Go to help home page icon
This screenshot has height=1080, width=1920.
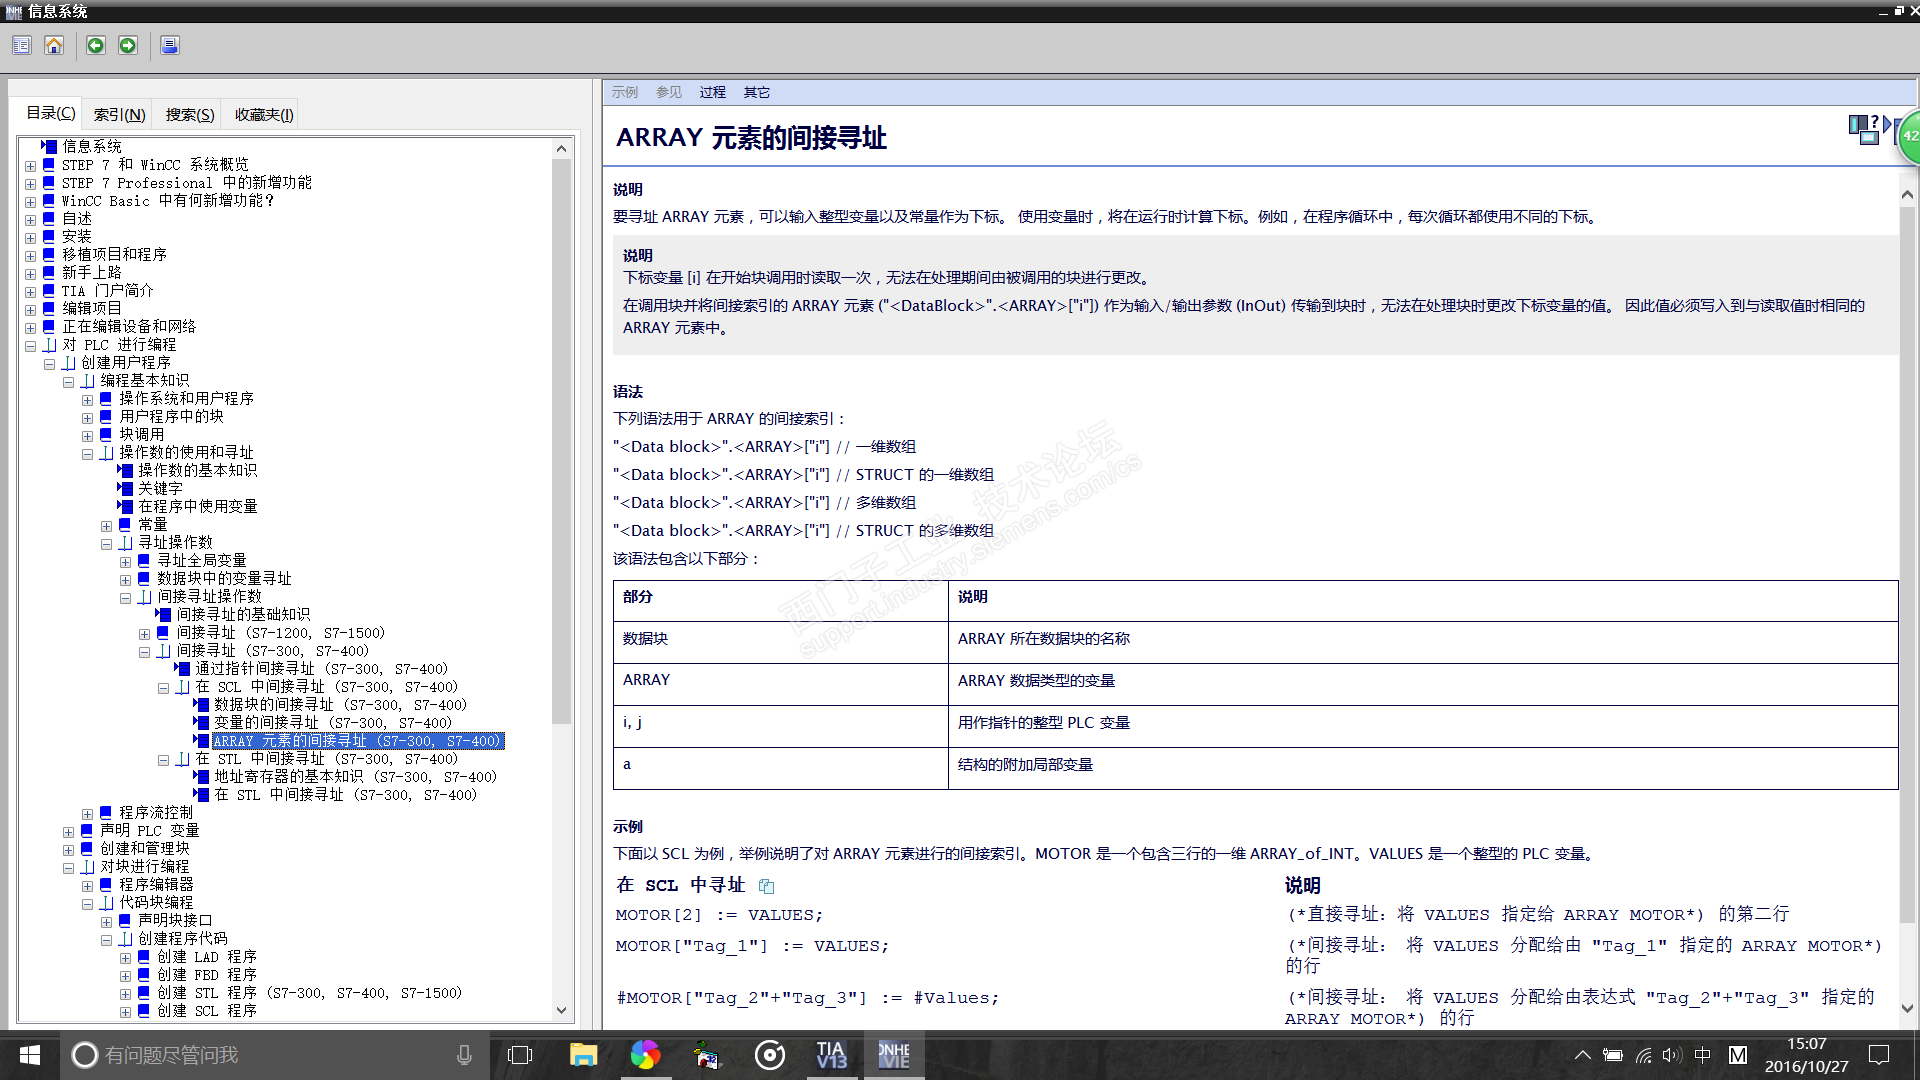(x=54, y=46)
